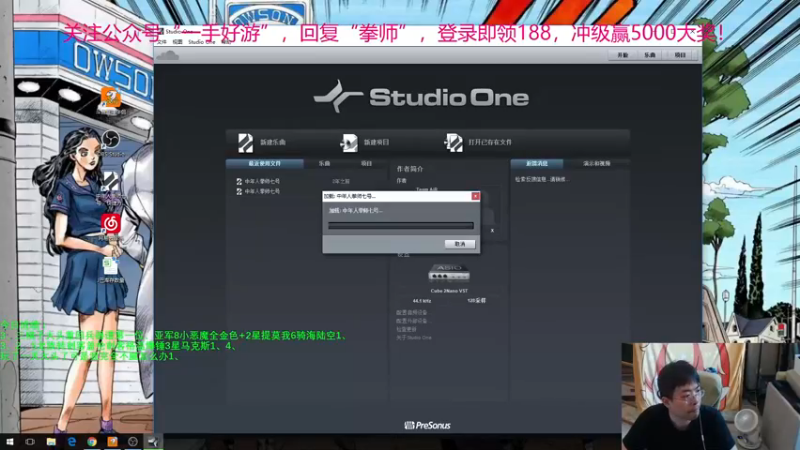Switch to the 最近使用文件 tab
This screenshot has height=450, width=800.
click(x=265, y=163)
